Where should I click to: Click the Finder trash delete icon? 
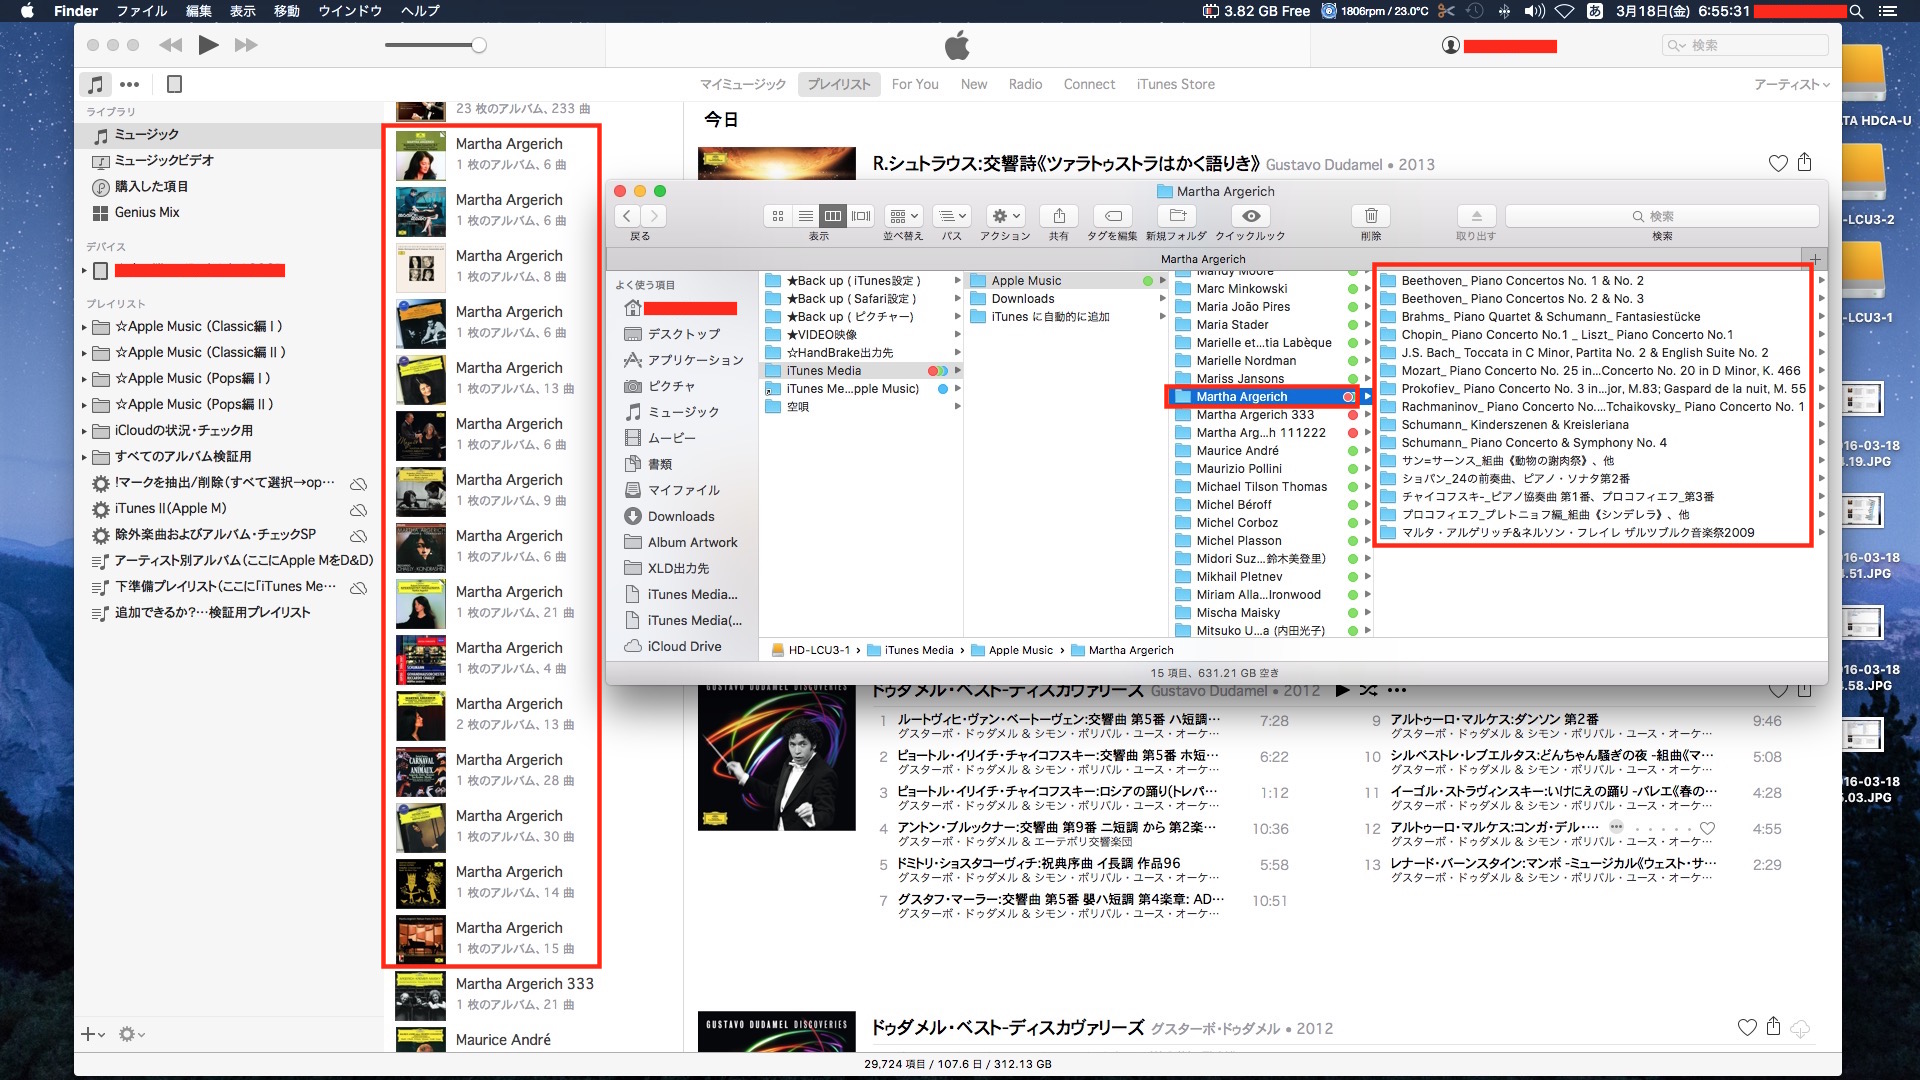click(1371, 216)
